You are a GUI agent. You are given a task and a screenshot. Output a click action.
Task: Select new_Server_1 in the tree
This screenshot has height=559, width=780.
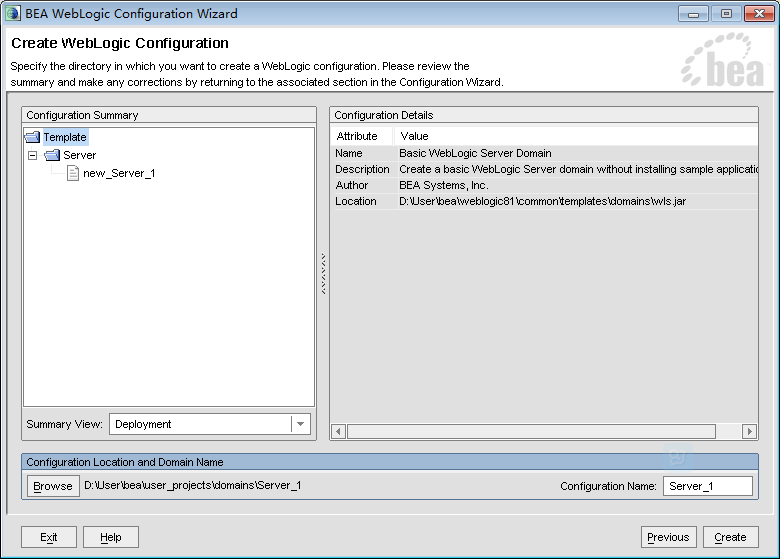119,173
